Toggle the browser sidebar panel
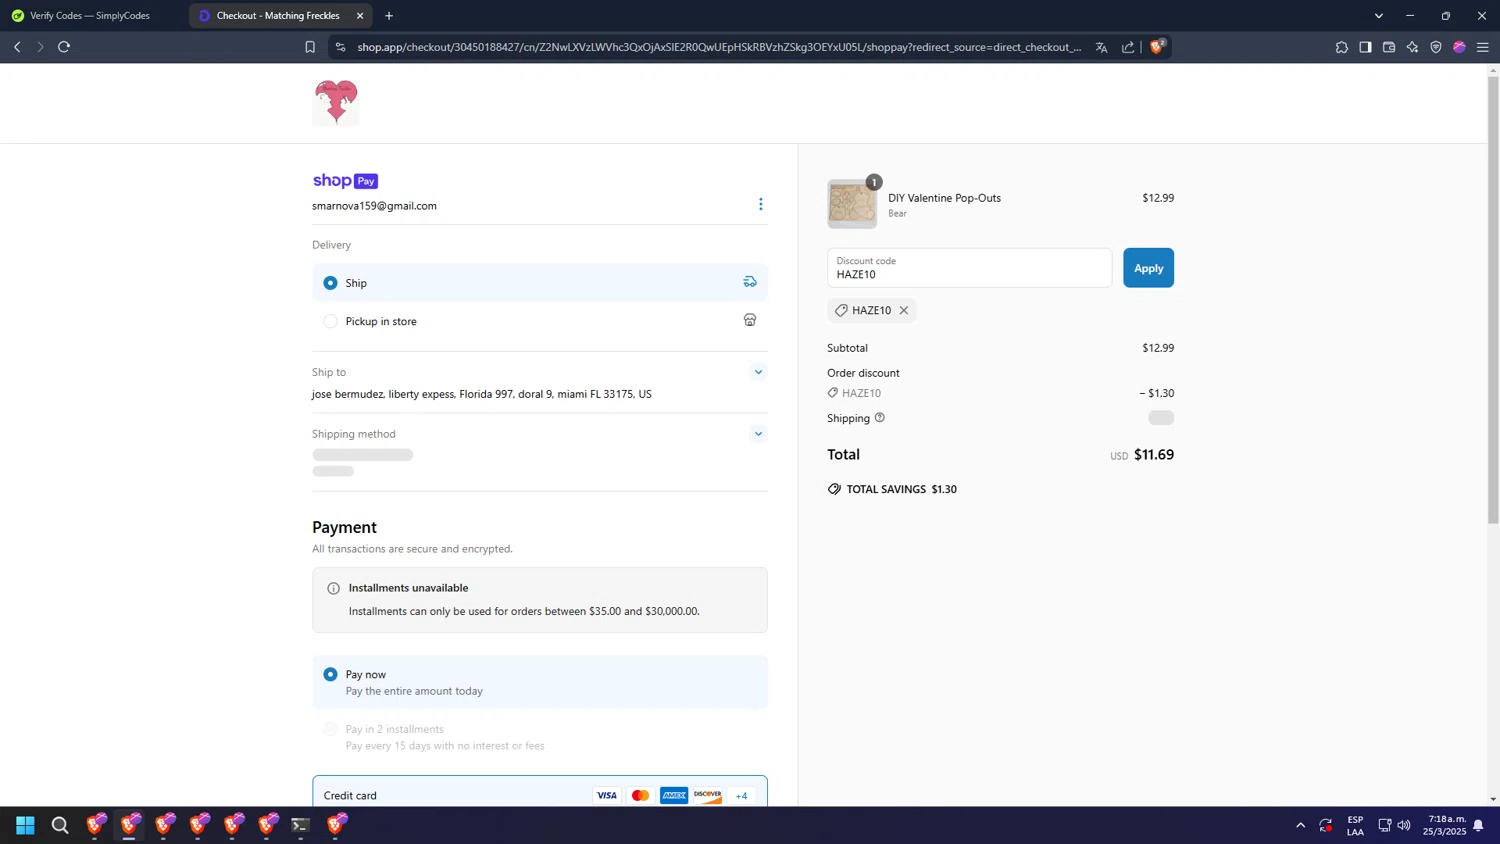Image resolution: width=1500 pixels, height=844 pixels. tap(1365, 47)
